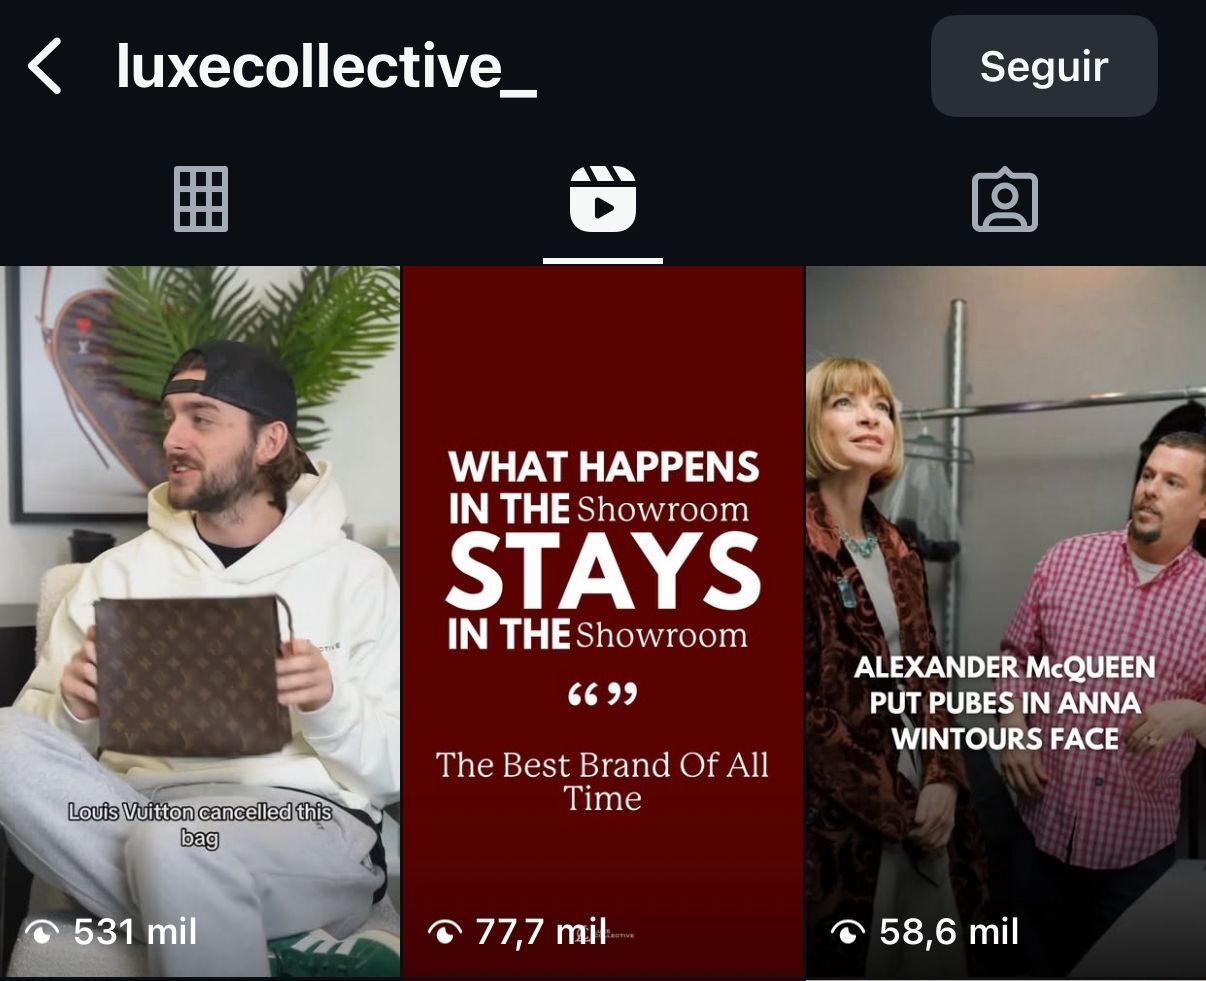Select the Reels tab icon
The image size is (1206, 981).
click(x=603, y=199)
